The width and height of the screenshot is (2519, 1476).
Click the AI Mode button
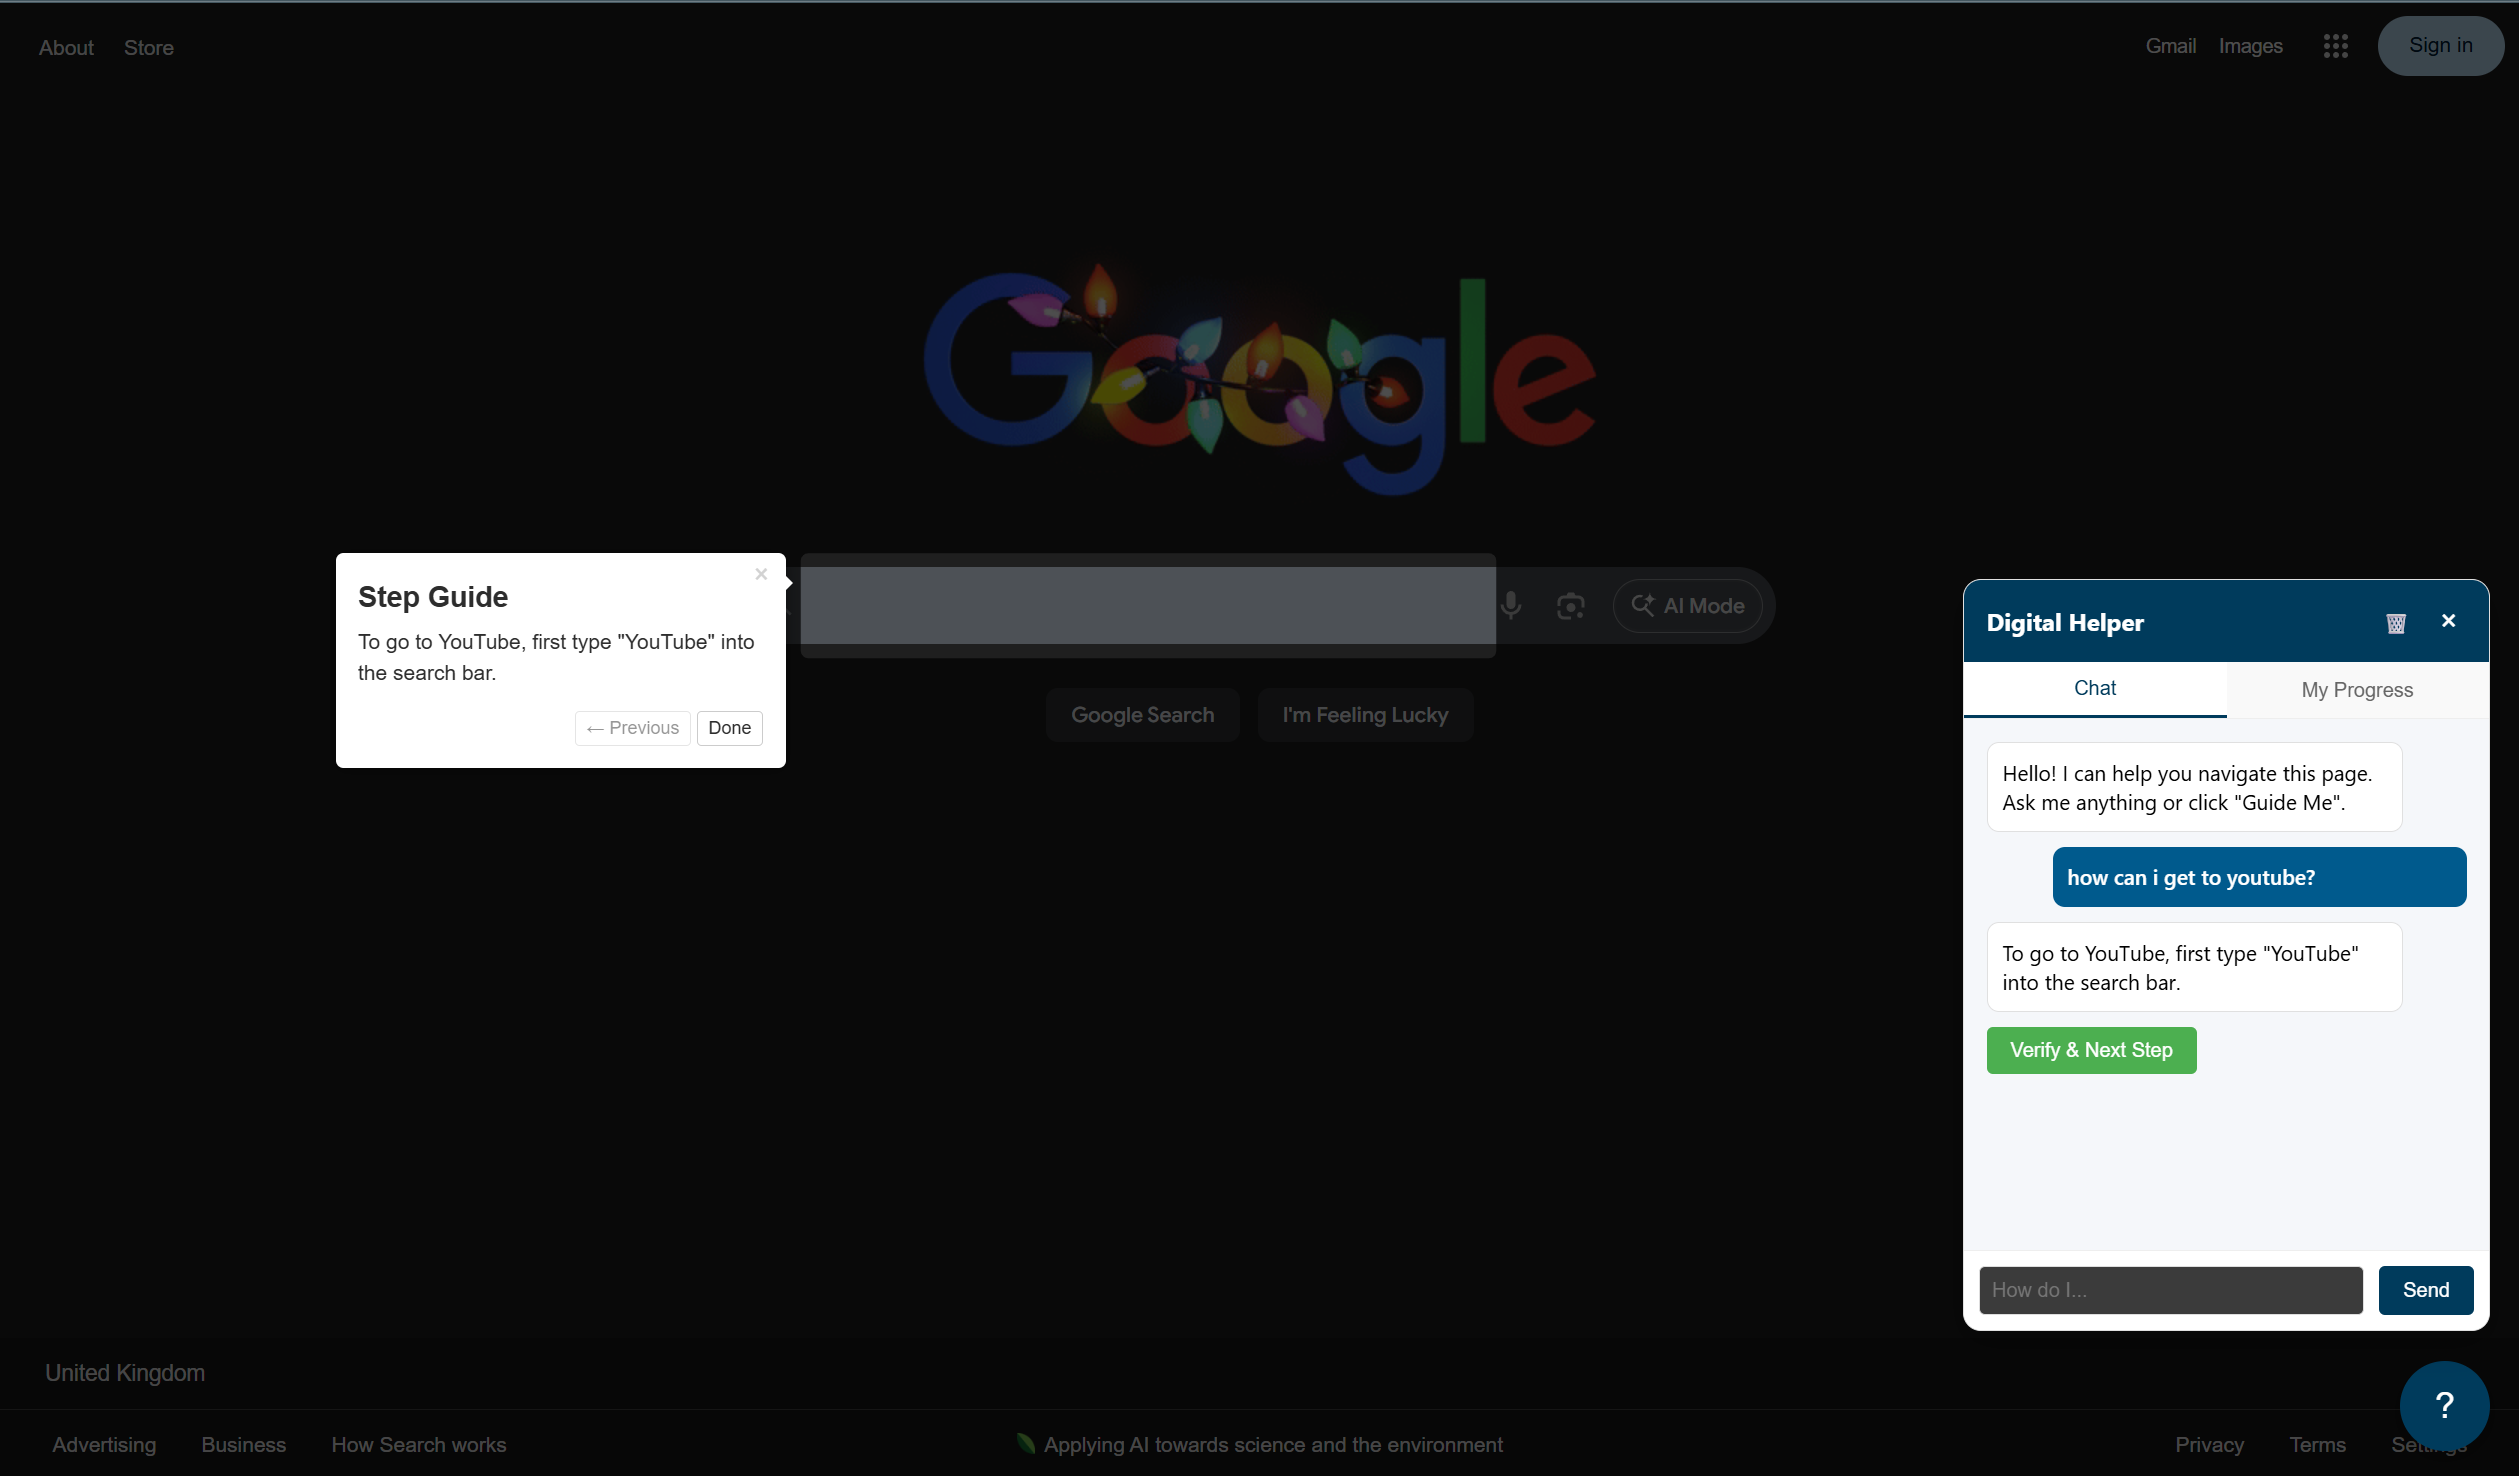pos(1688,606)
